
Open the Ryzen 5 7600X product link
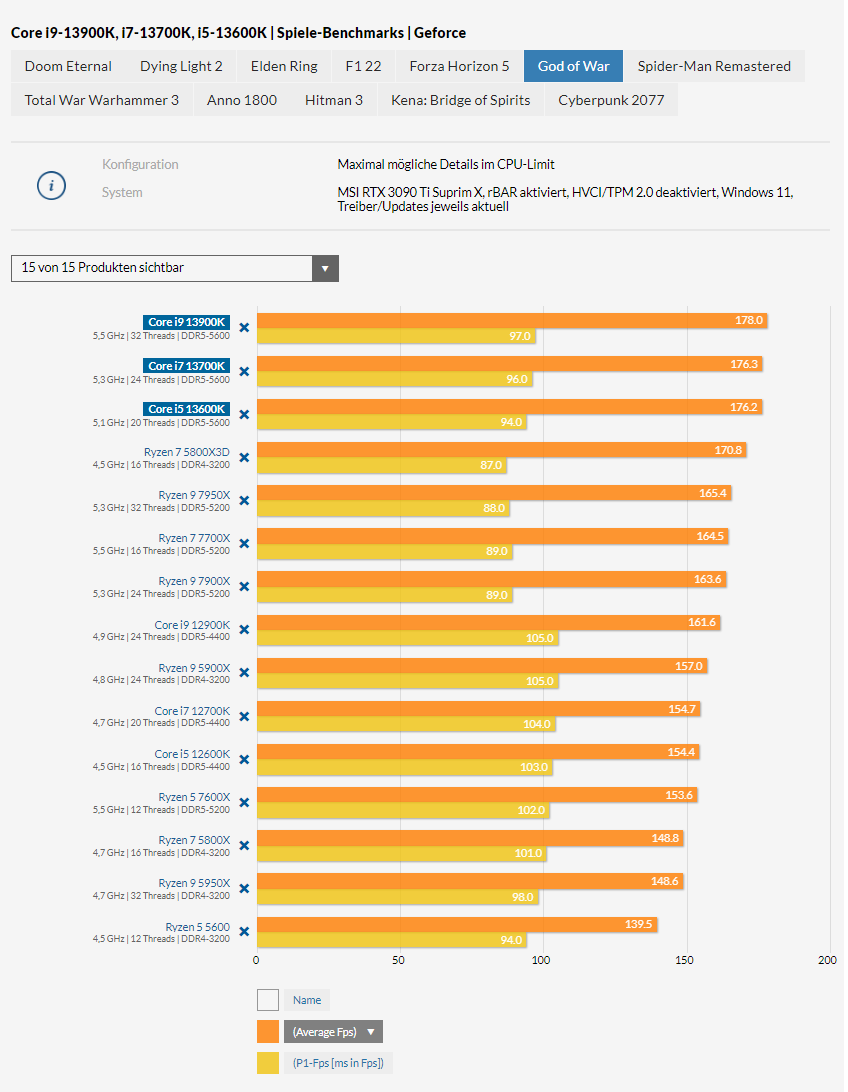tap(194, 797)
